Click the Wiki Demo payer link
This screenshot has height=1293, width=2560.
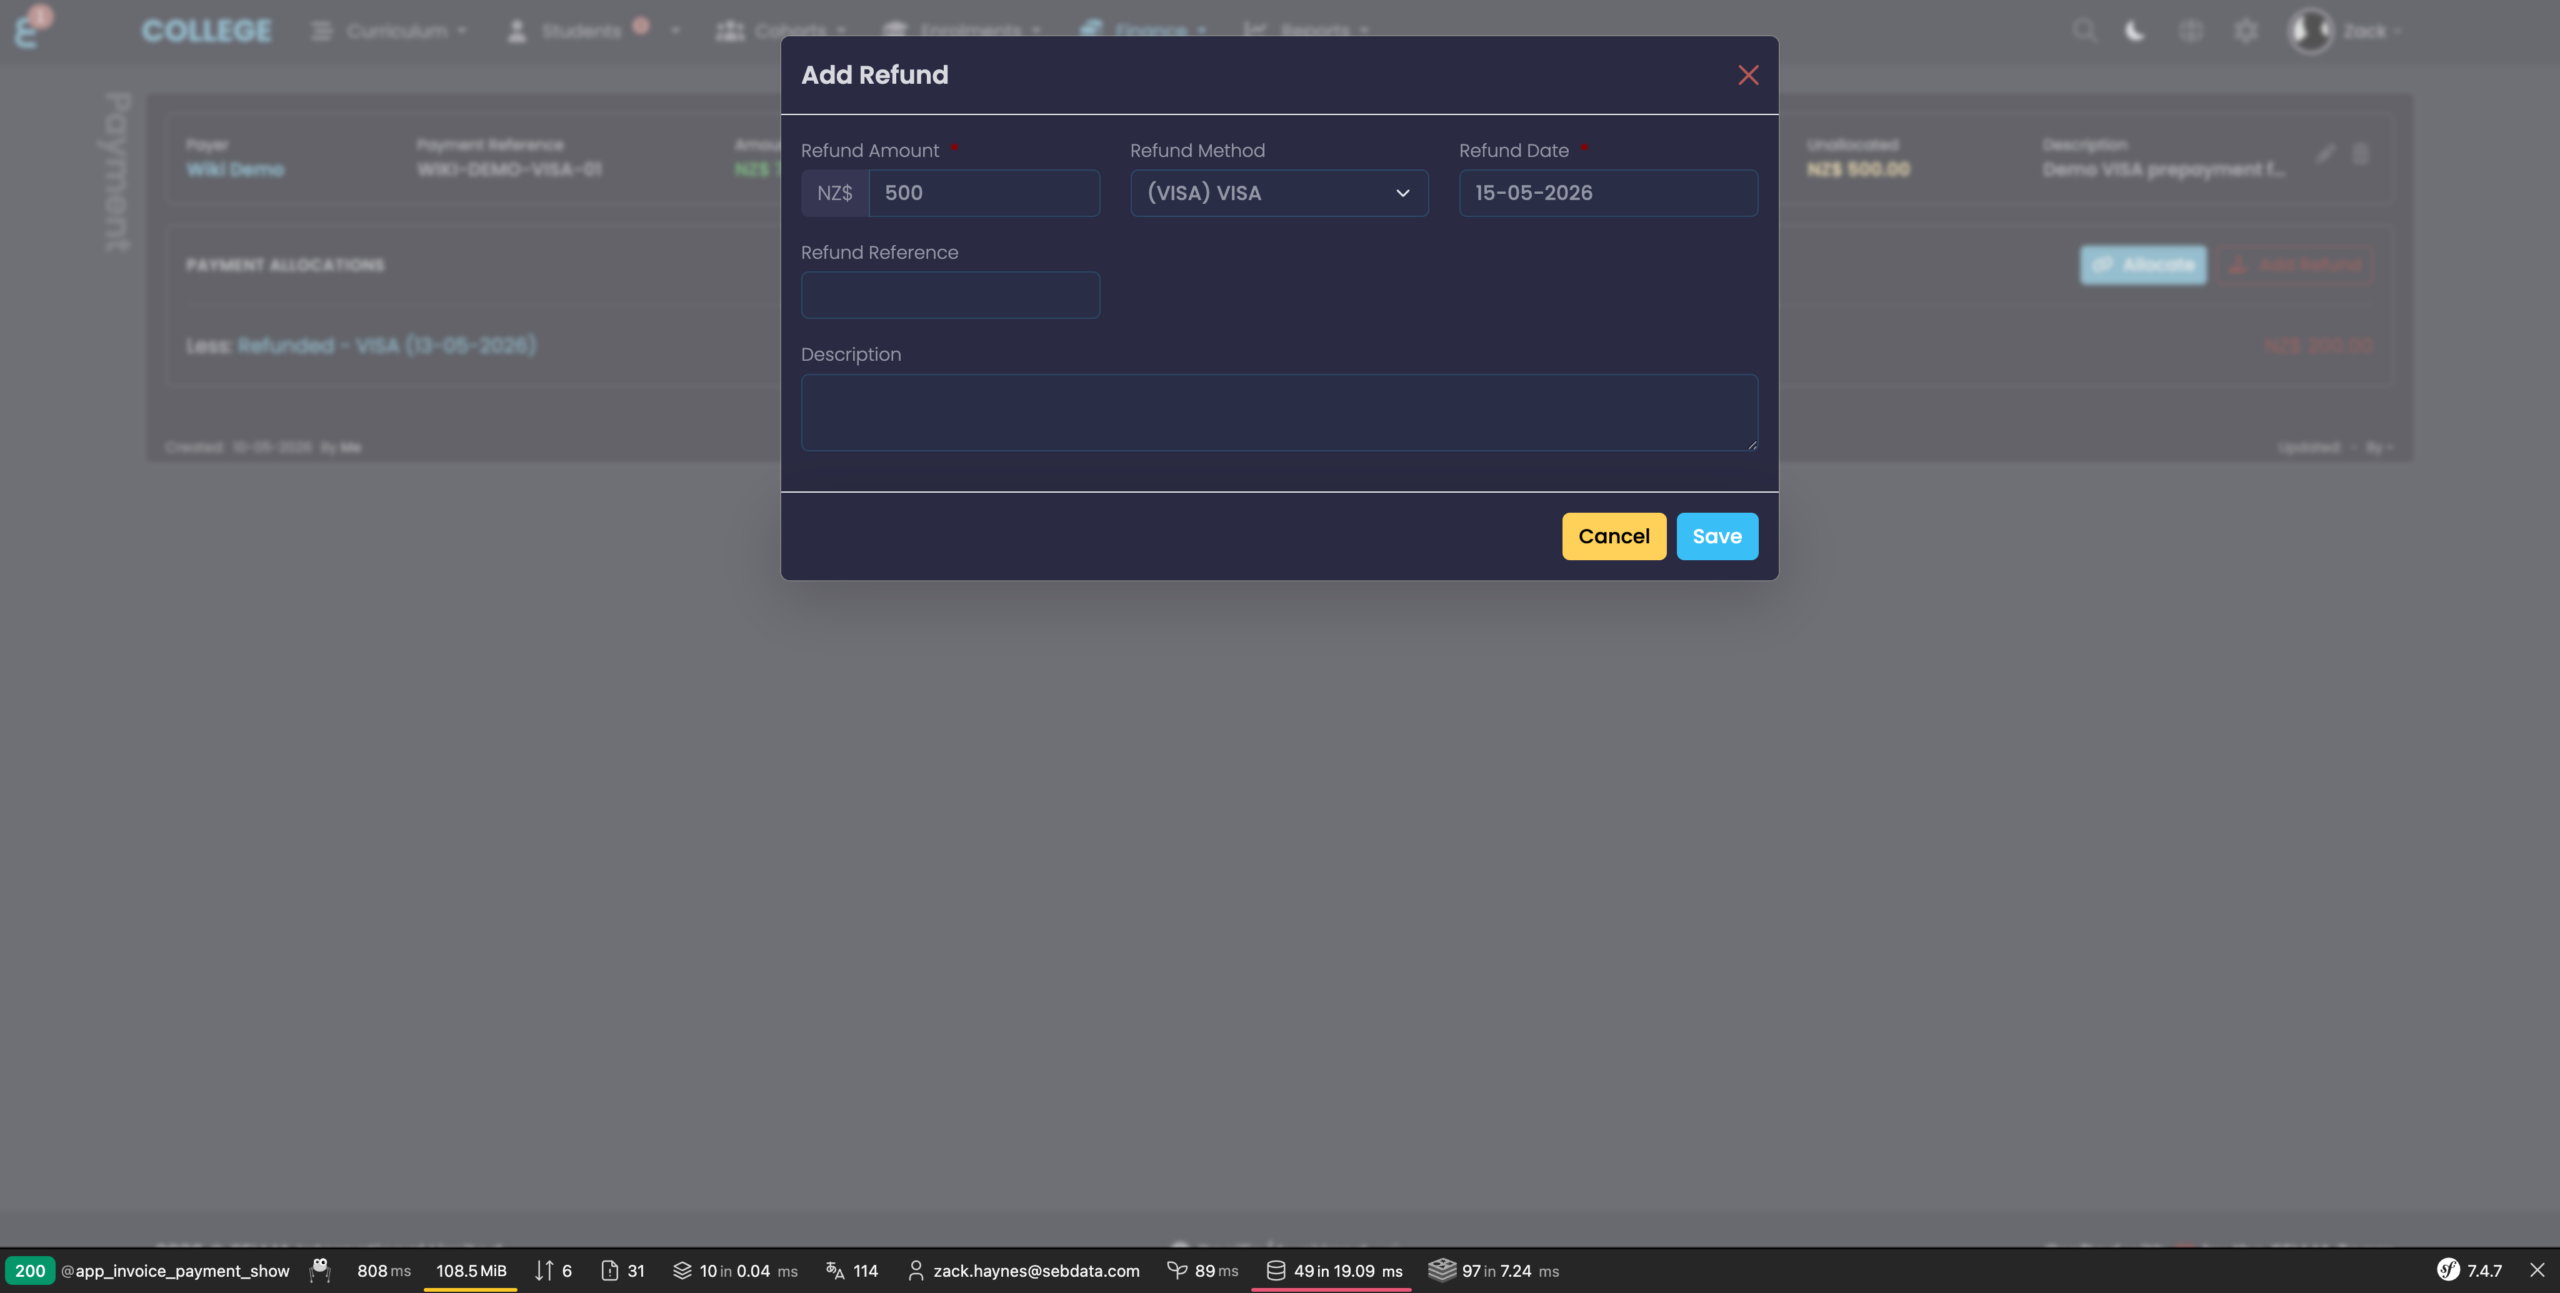[x=235, y=170]
